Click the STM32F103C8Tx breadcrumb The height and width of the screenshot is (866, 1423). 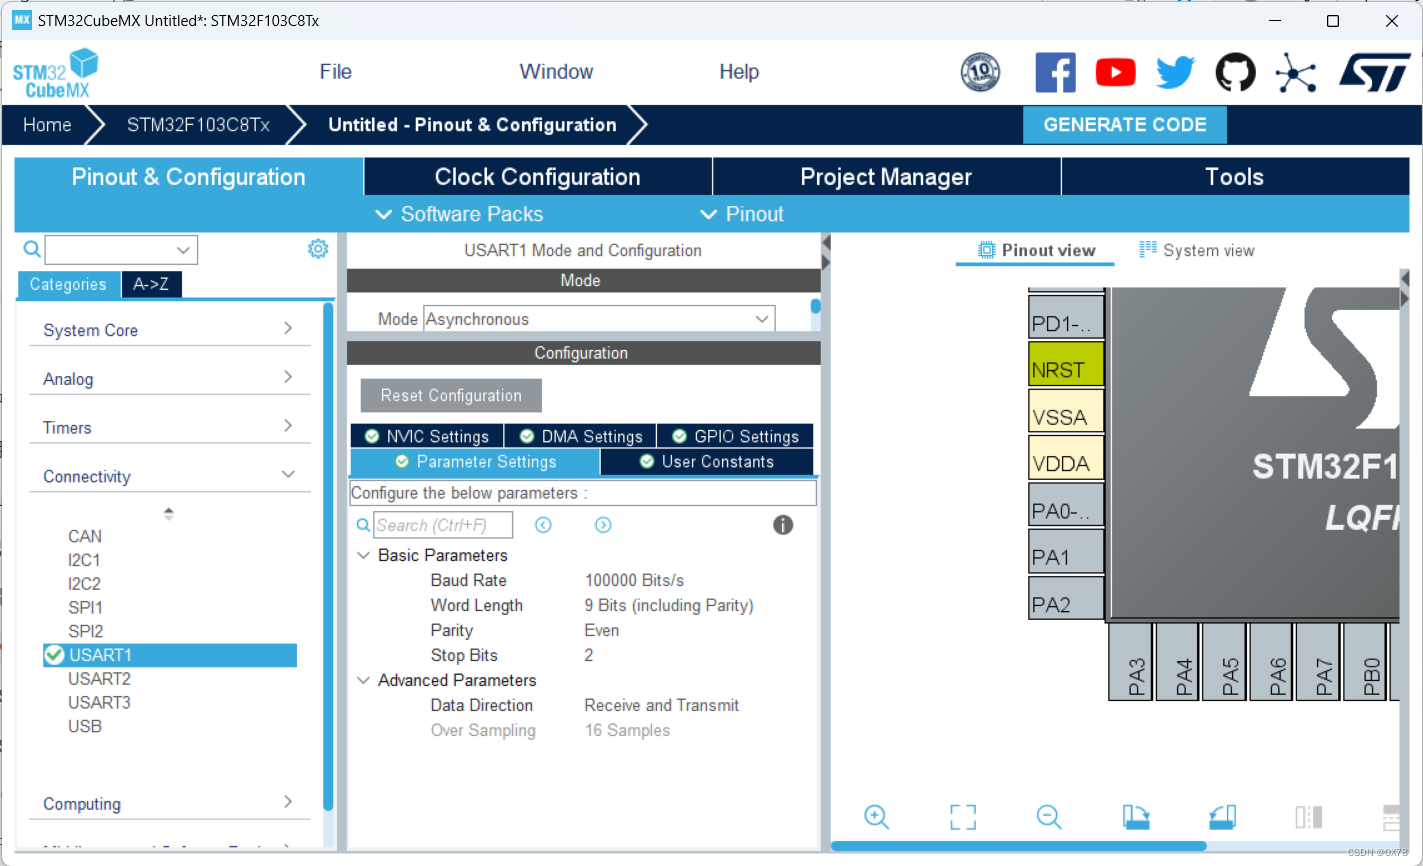pos(198,125)
